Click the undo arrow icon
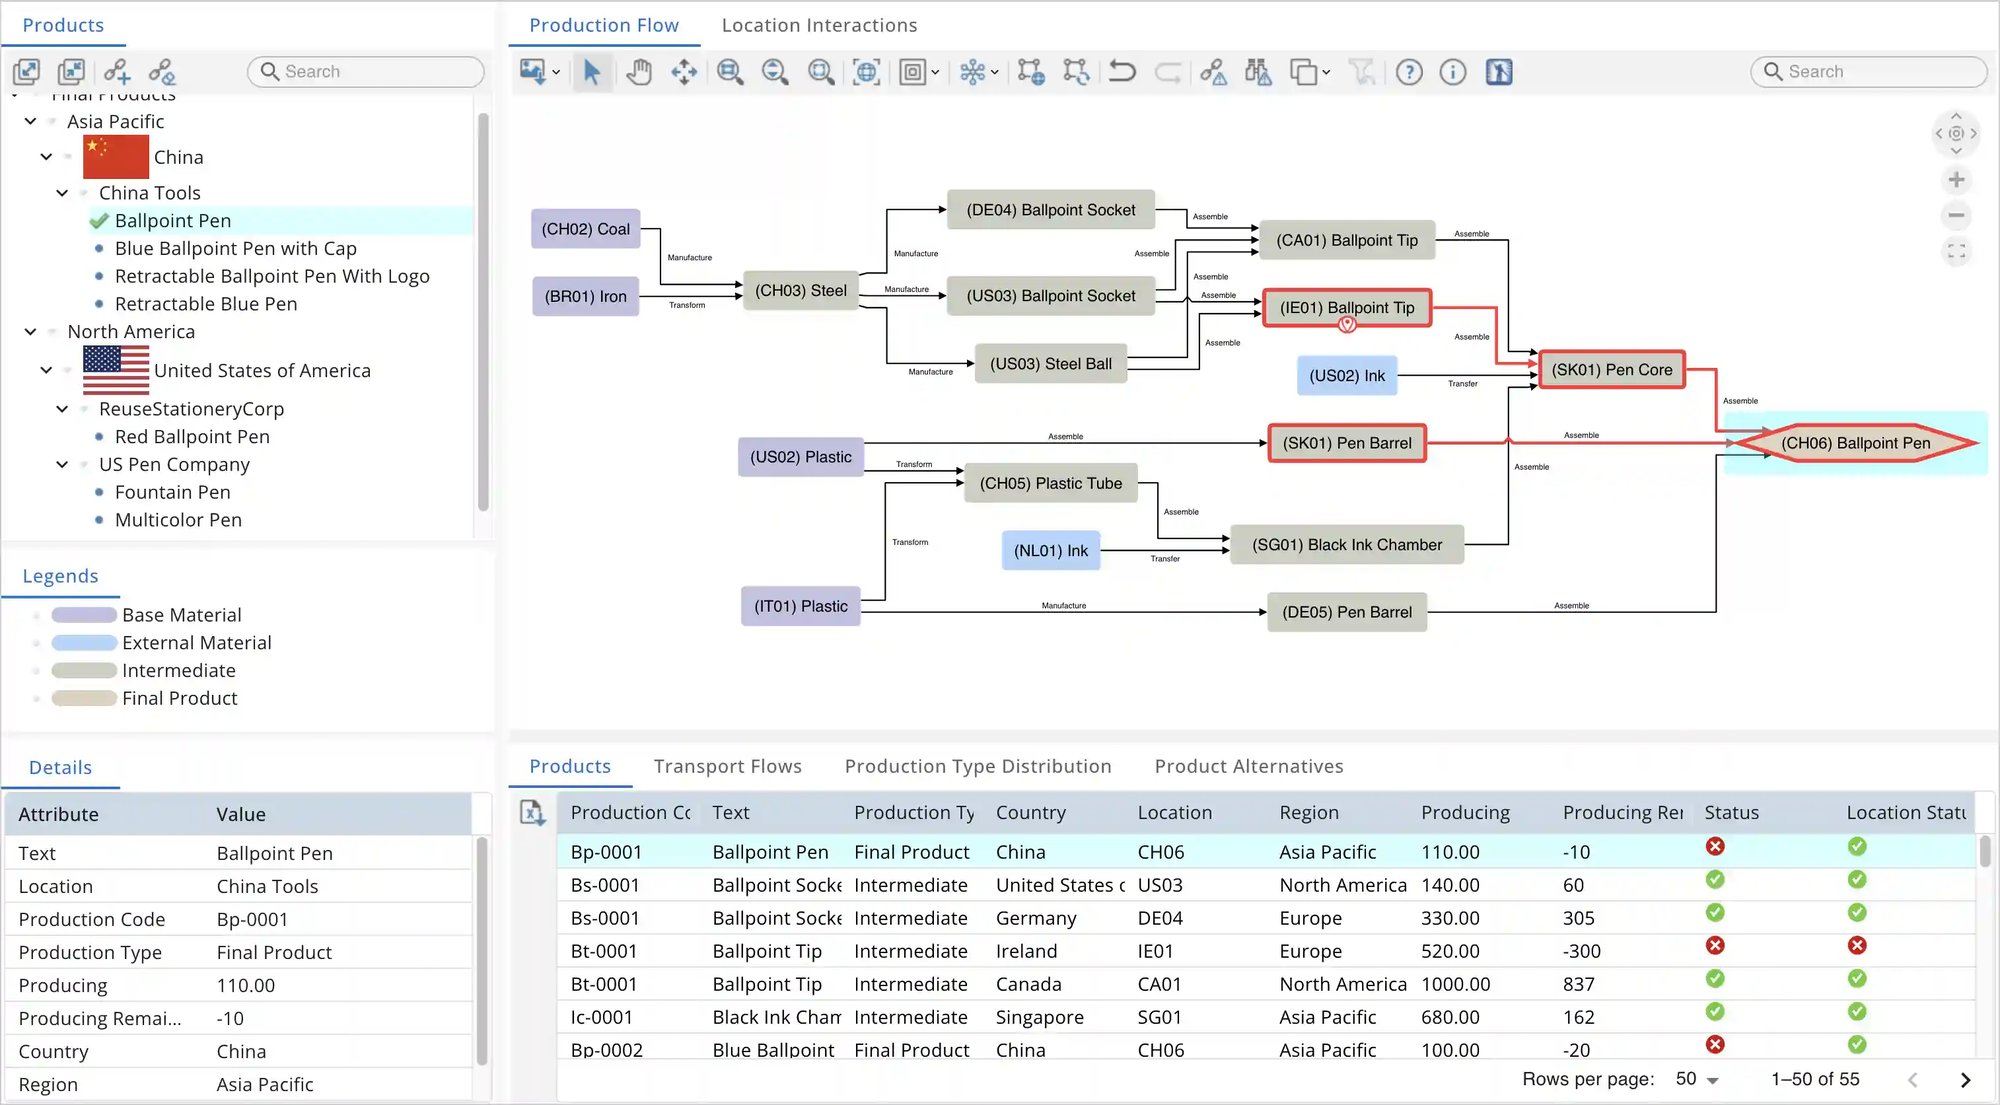The image size is (2000, 1105). pyautogui.click(x=1122, y=72)
